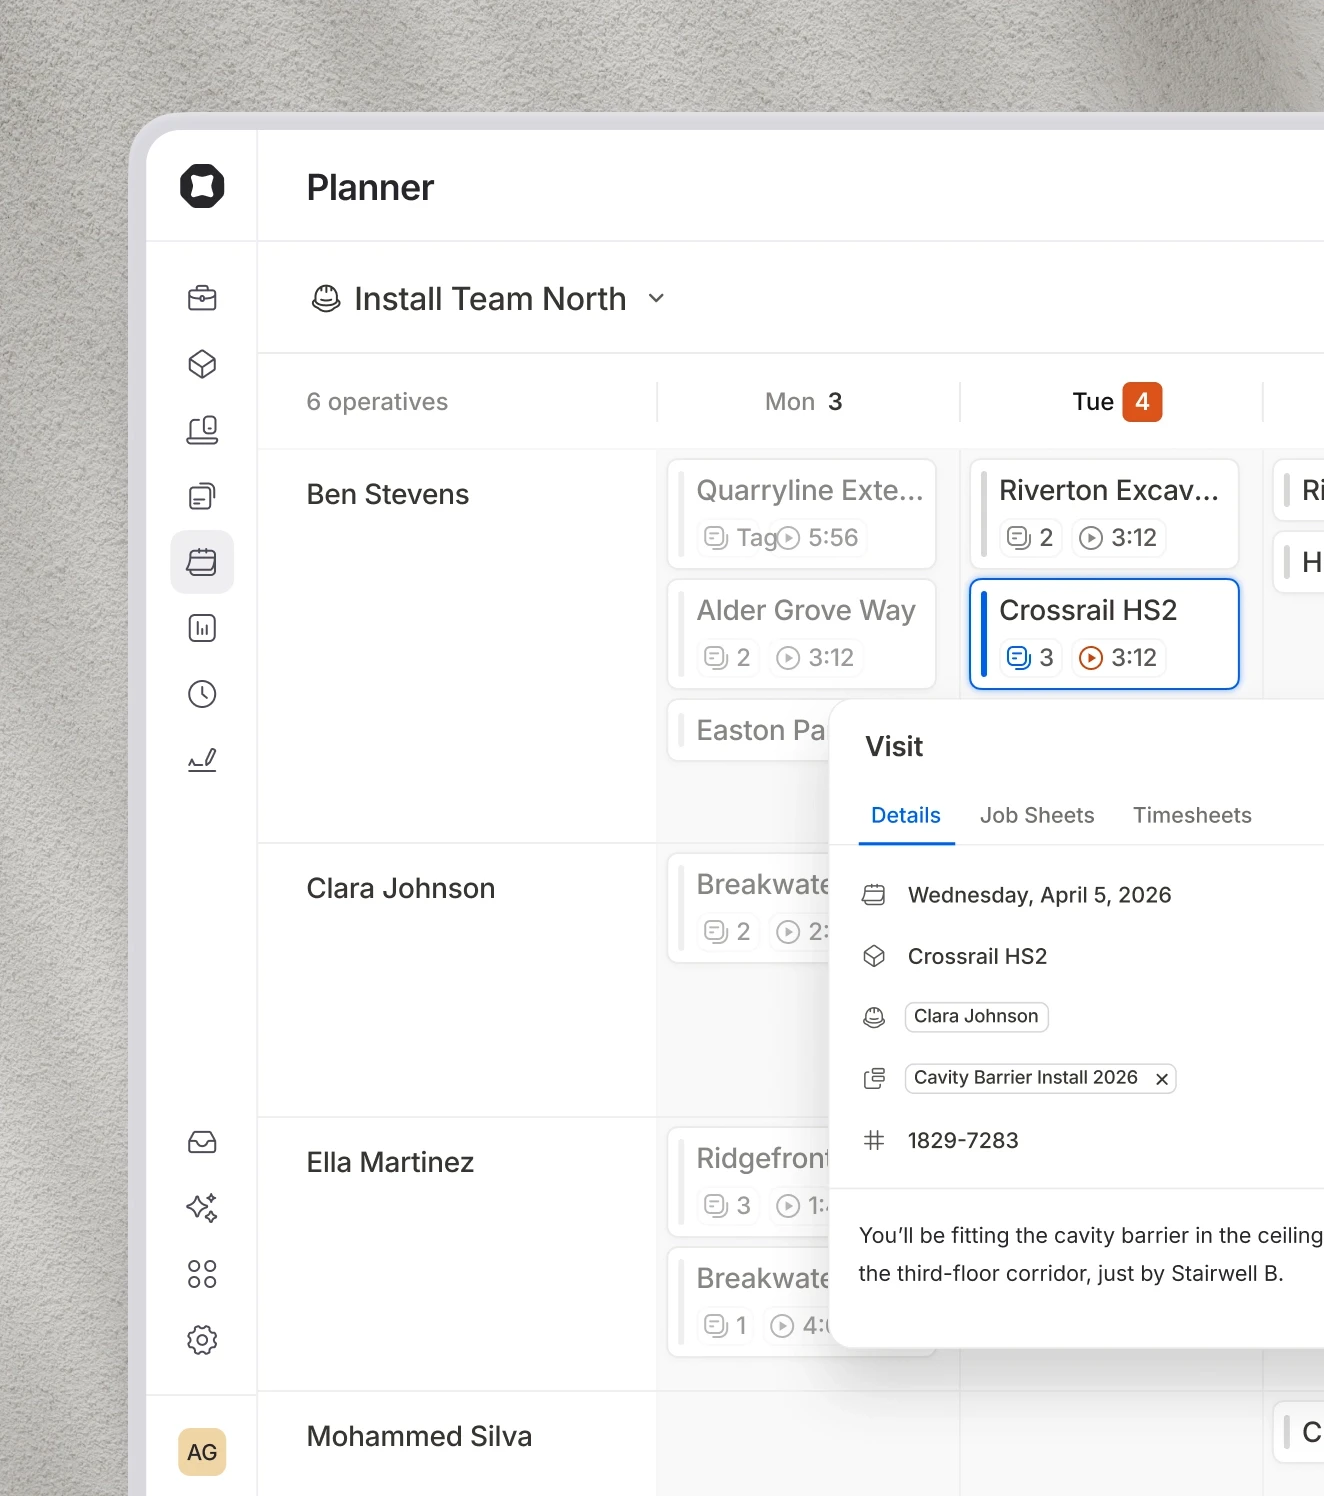Switch to the Job Sheets tab

click(x=1037, y=815)
